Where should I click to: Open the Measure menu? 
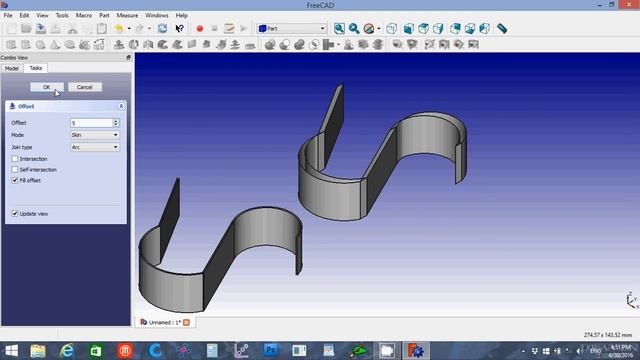tap(127, 15)
